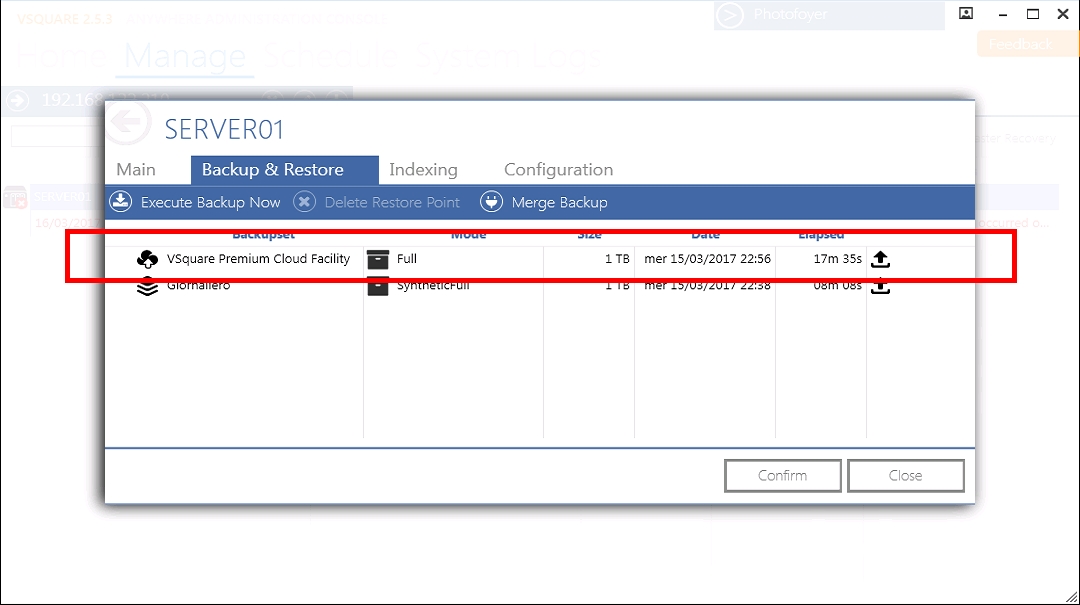Click the cloud icon beside VSquare Premium Cloud Facility
The width and height of the screenshot is (1080, 605).
[x=147, y=259]
